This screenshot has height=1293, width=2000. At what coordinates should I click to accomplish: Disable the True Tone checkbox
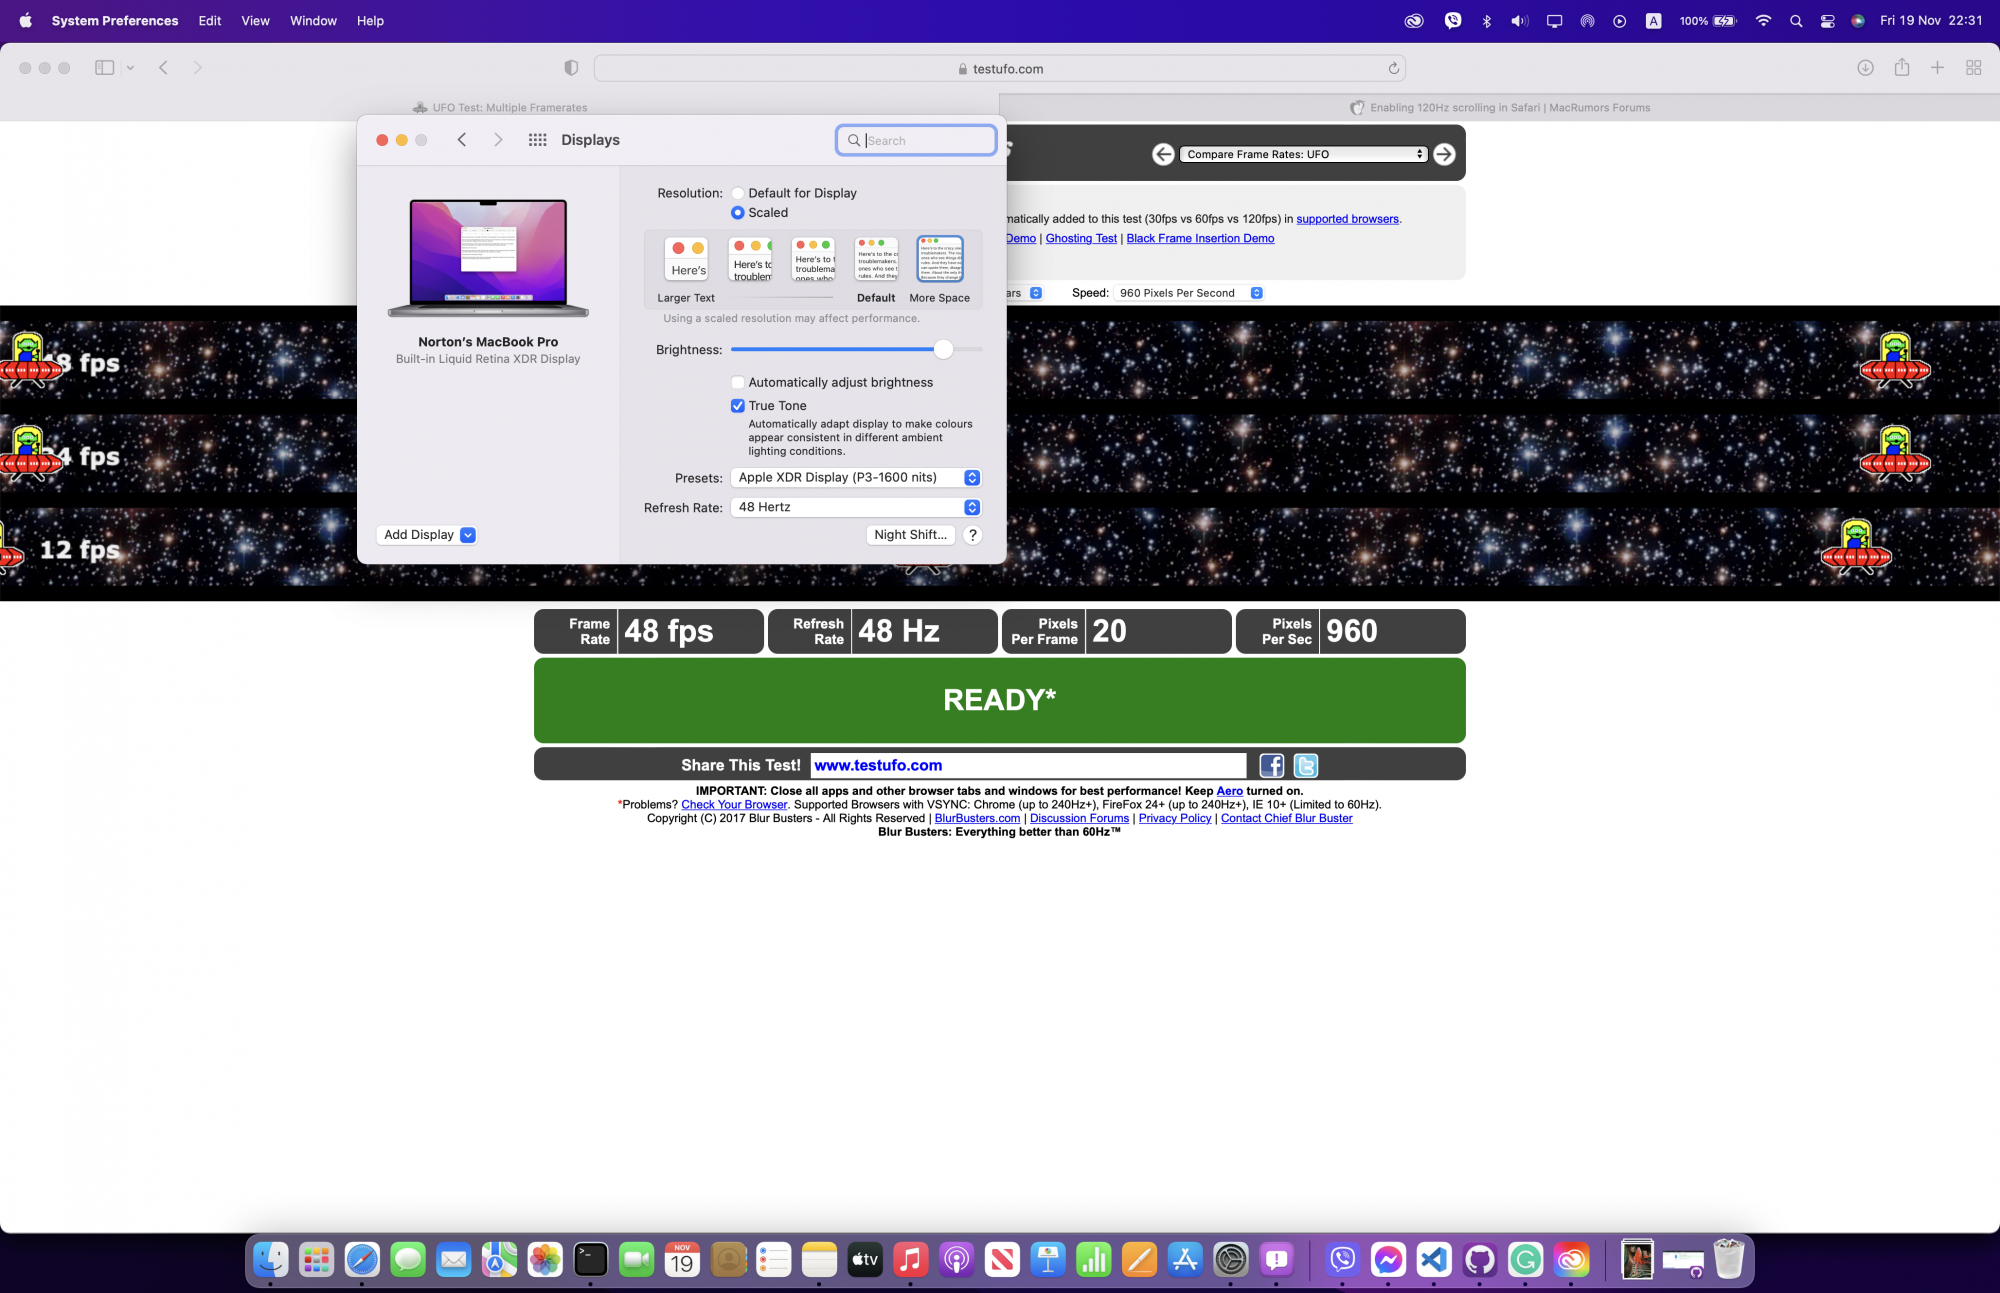(x=738, y=406)
